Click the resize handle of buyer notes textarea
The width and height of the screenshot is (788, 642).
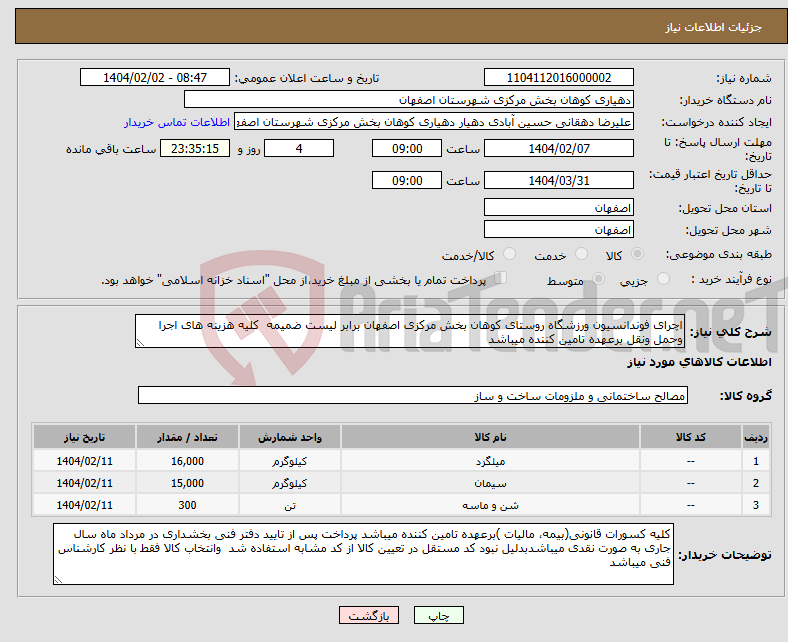[58, 580]
